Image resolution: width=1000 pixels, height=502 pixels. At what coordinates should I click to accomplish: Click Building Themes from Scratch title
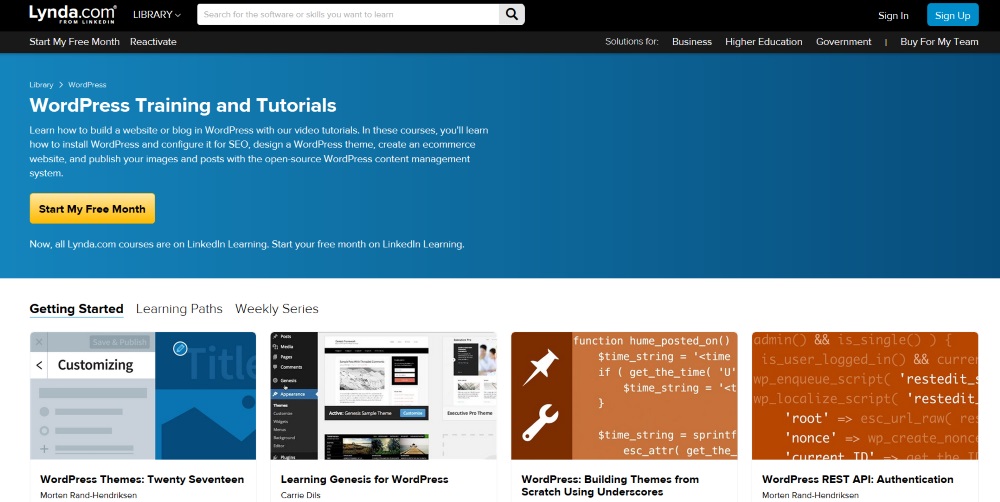(x=610, y=485)
